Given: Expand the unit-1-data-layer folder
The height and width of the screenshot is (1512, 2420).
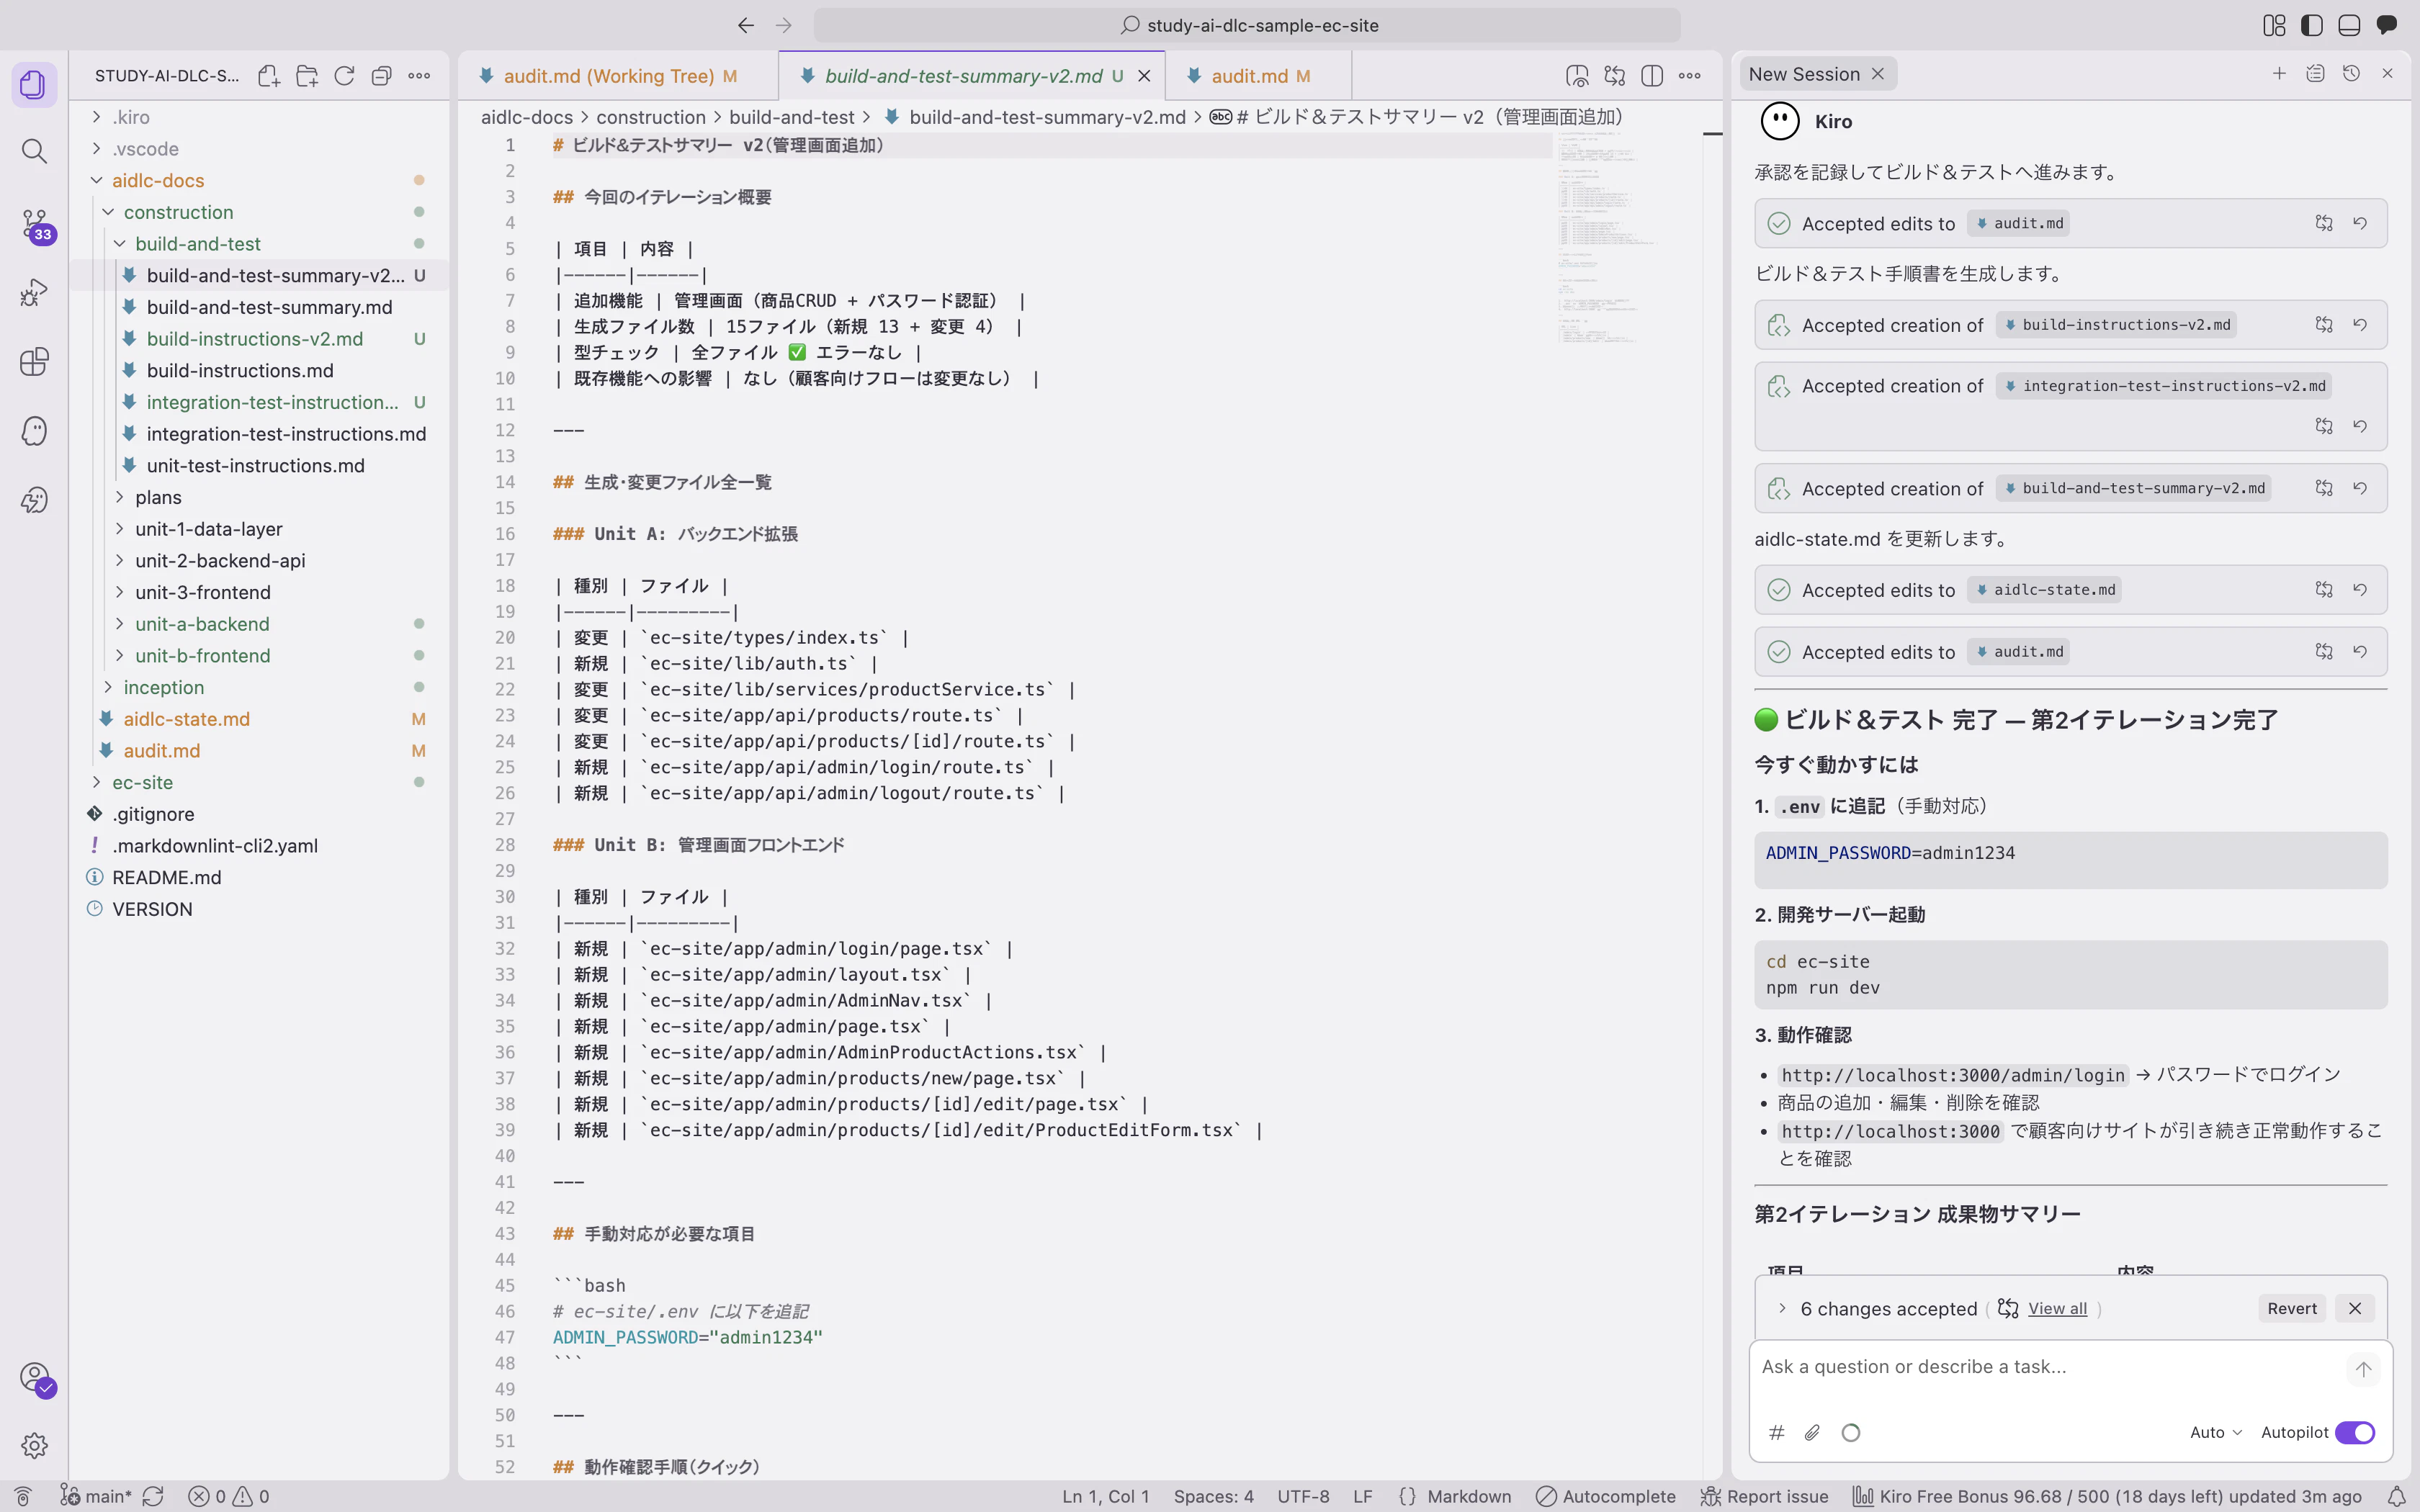Looking at the screenshot, I should click(120, 529).
